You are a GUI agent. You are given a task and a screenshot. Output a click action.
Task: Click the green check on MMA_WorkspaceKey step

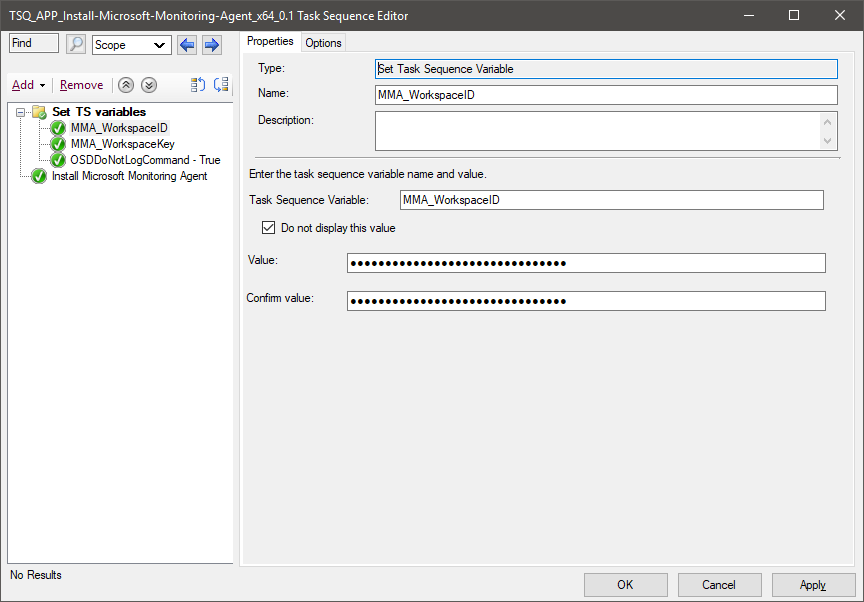tap(58, 143)
